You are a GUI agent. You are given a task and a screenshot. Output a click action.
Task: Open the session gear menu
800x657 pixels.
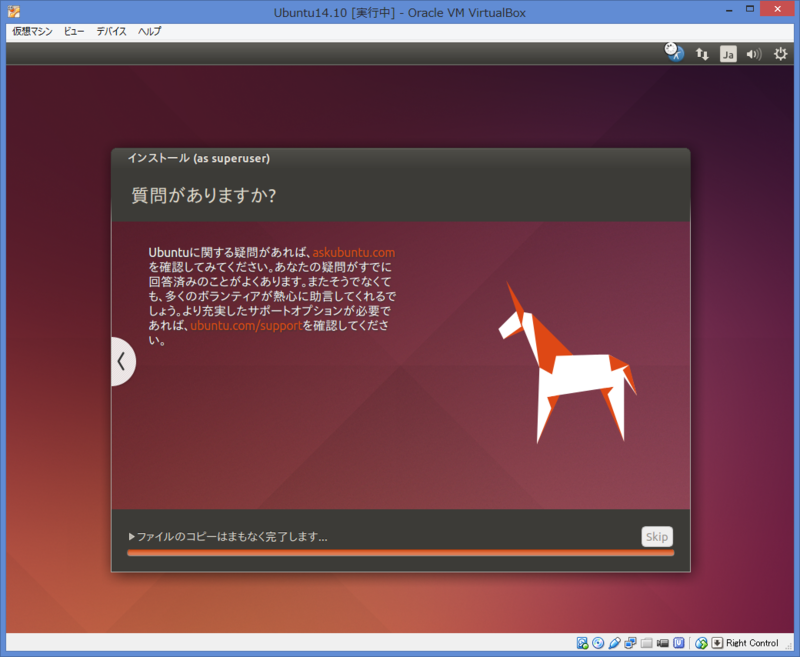coord(780,53)
